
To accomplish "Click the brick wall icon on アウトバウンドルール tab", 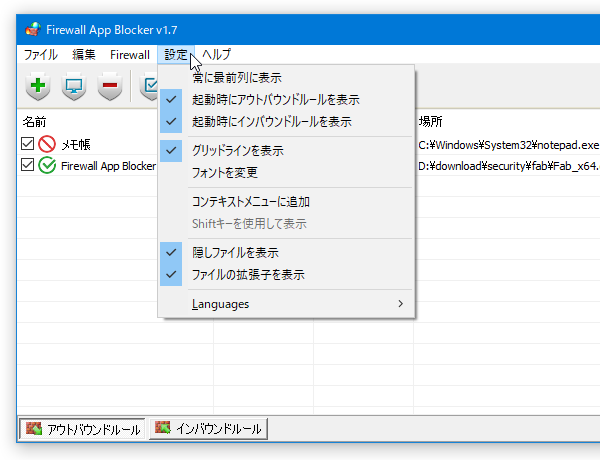I will [34, 429].
